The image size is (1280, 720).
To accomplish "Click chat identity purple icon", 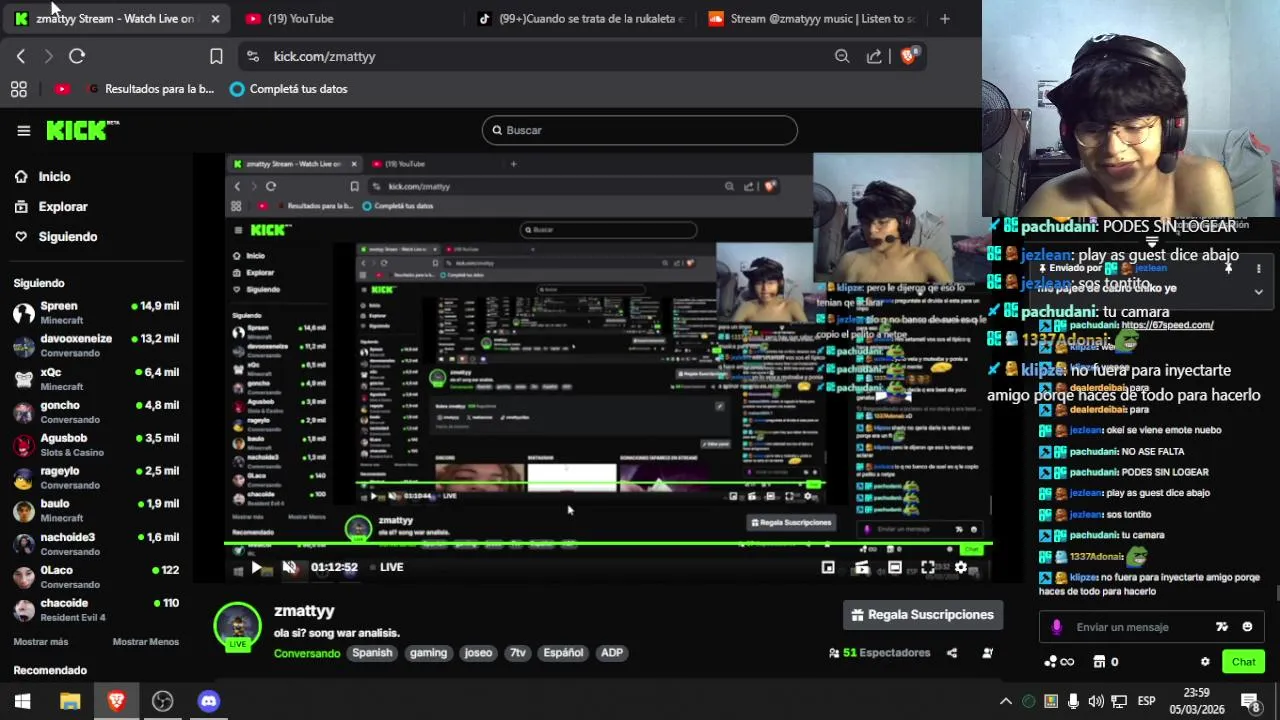I will pos(1057,627).
